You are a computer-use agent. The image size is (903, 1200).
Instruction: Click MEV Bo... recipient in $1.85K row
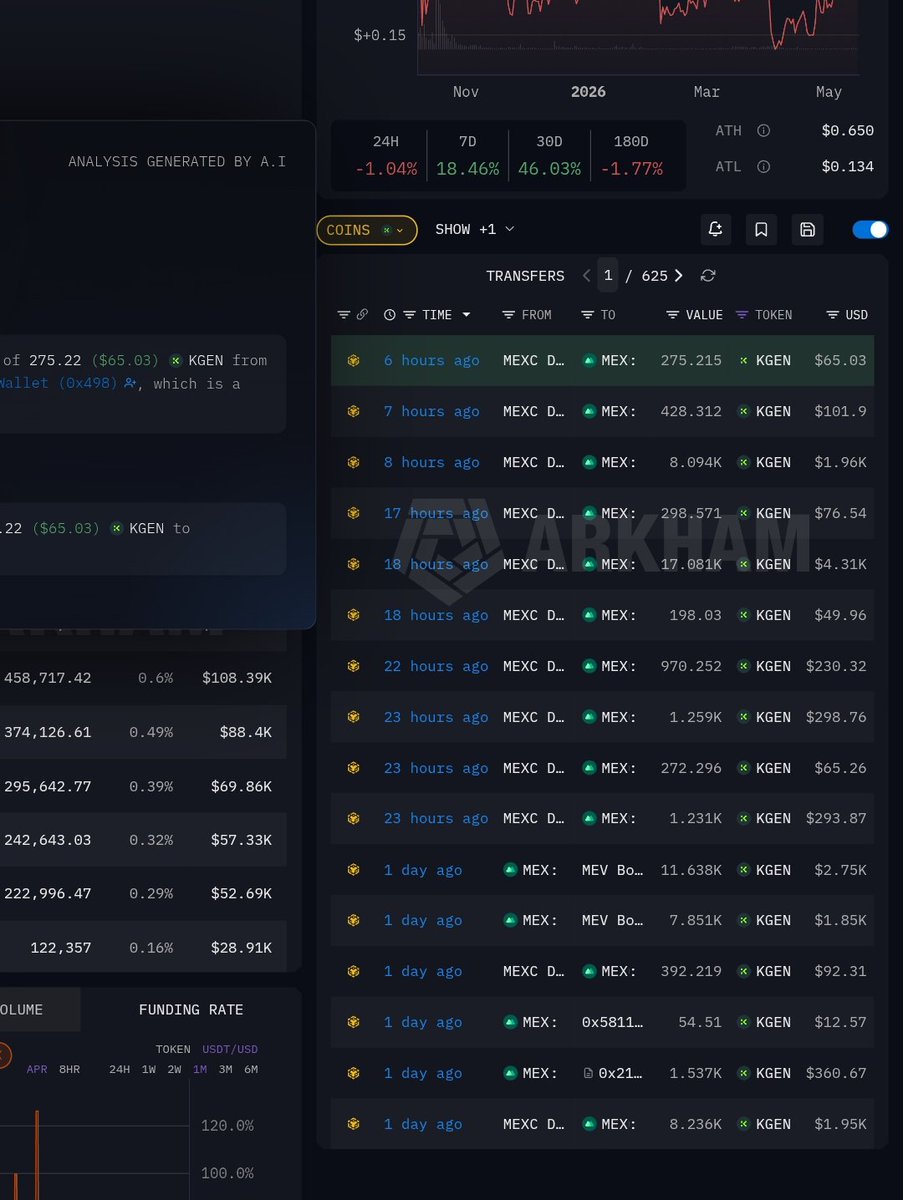pyautogui.click(x=613, y=921)
